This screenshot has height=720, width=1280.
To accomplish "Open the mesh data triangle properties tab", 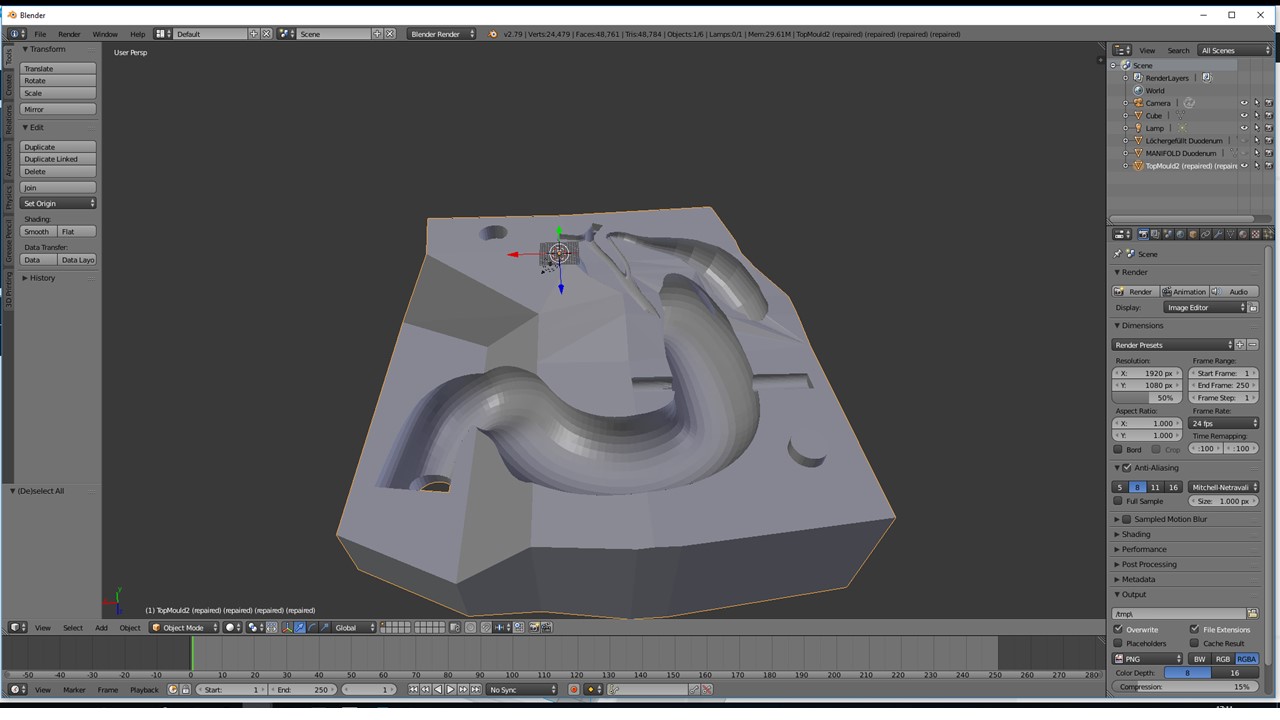I will pyautogui.click(x=1230, y=234).
